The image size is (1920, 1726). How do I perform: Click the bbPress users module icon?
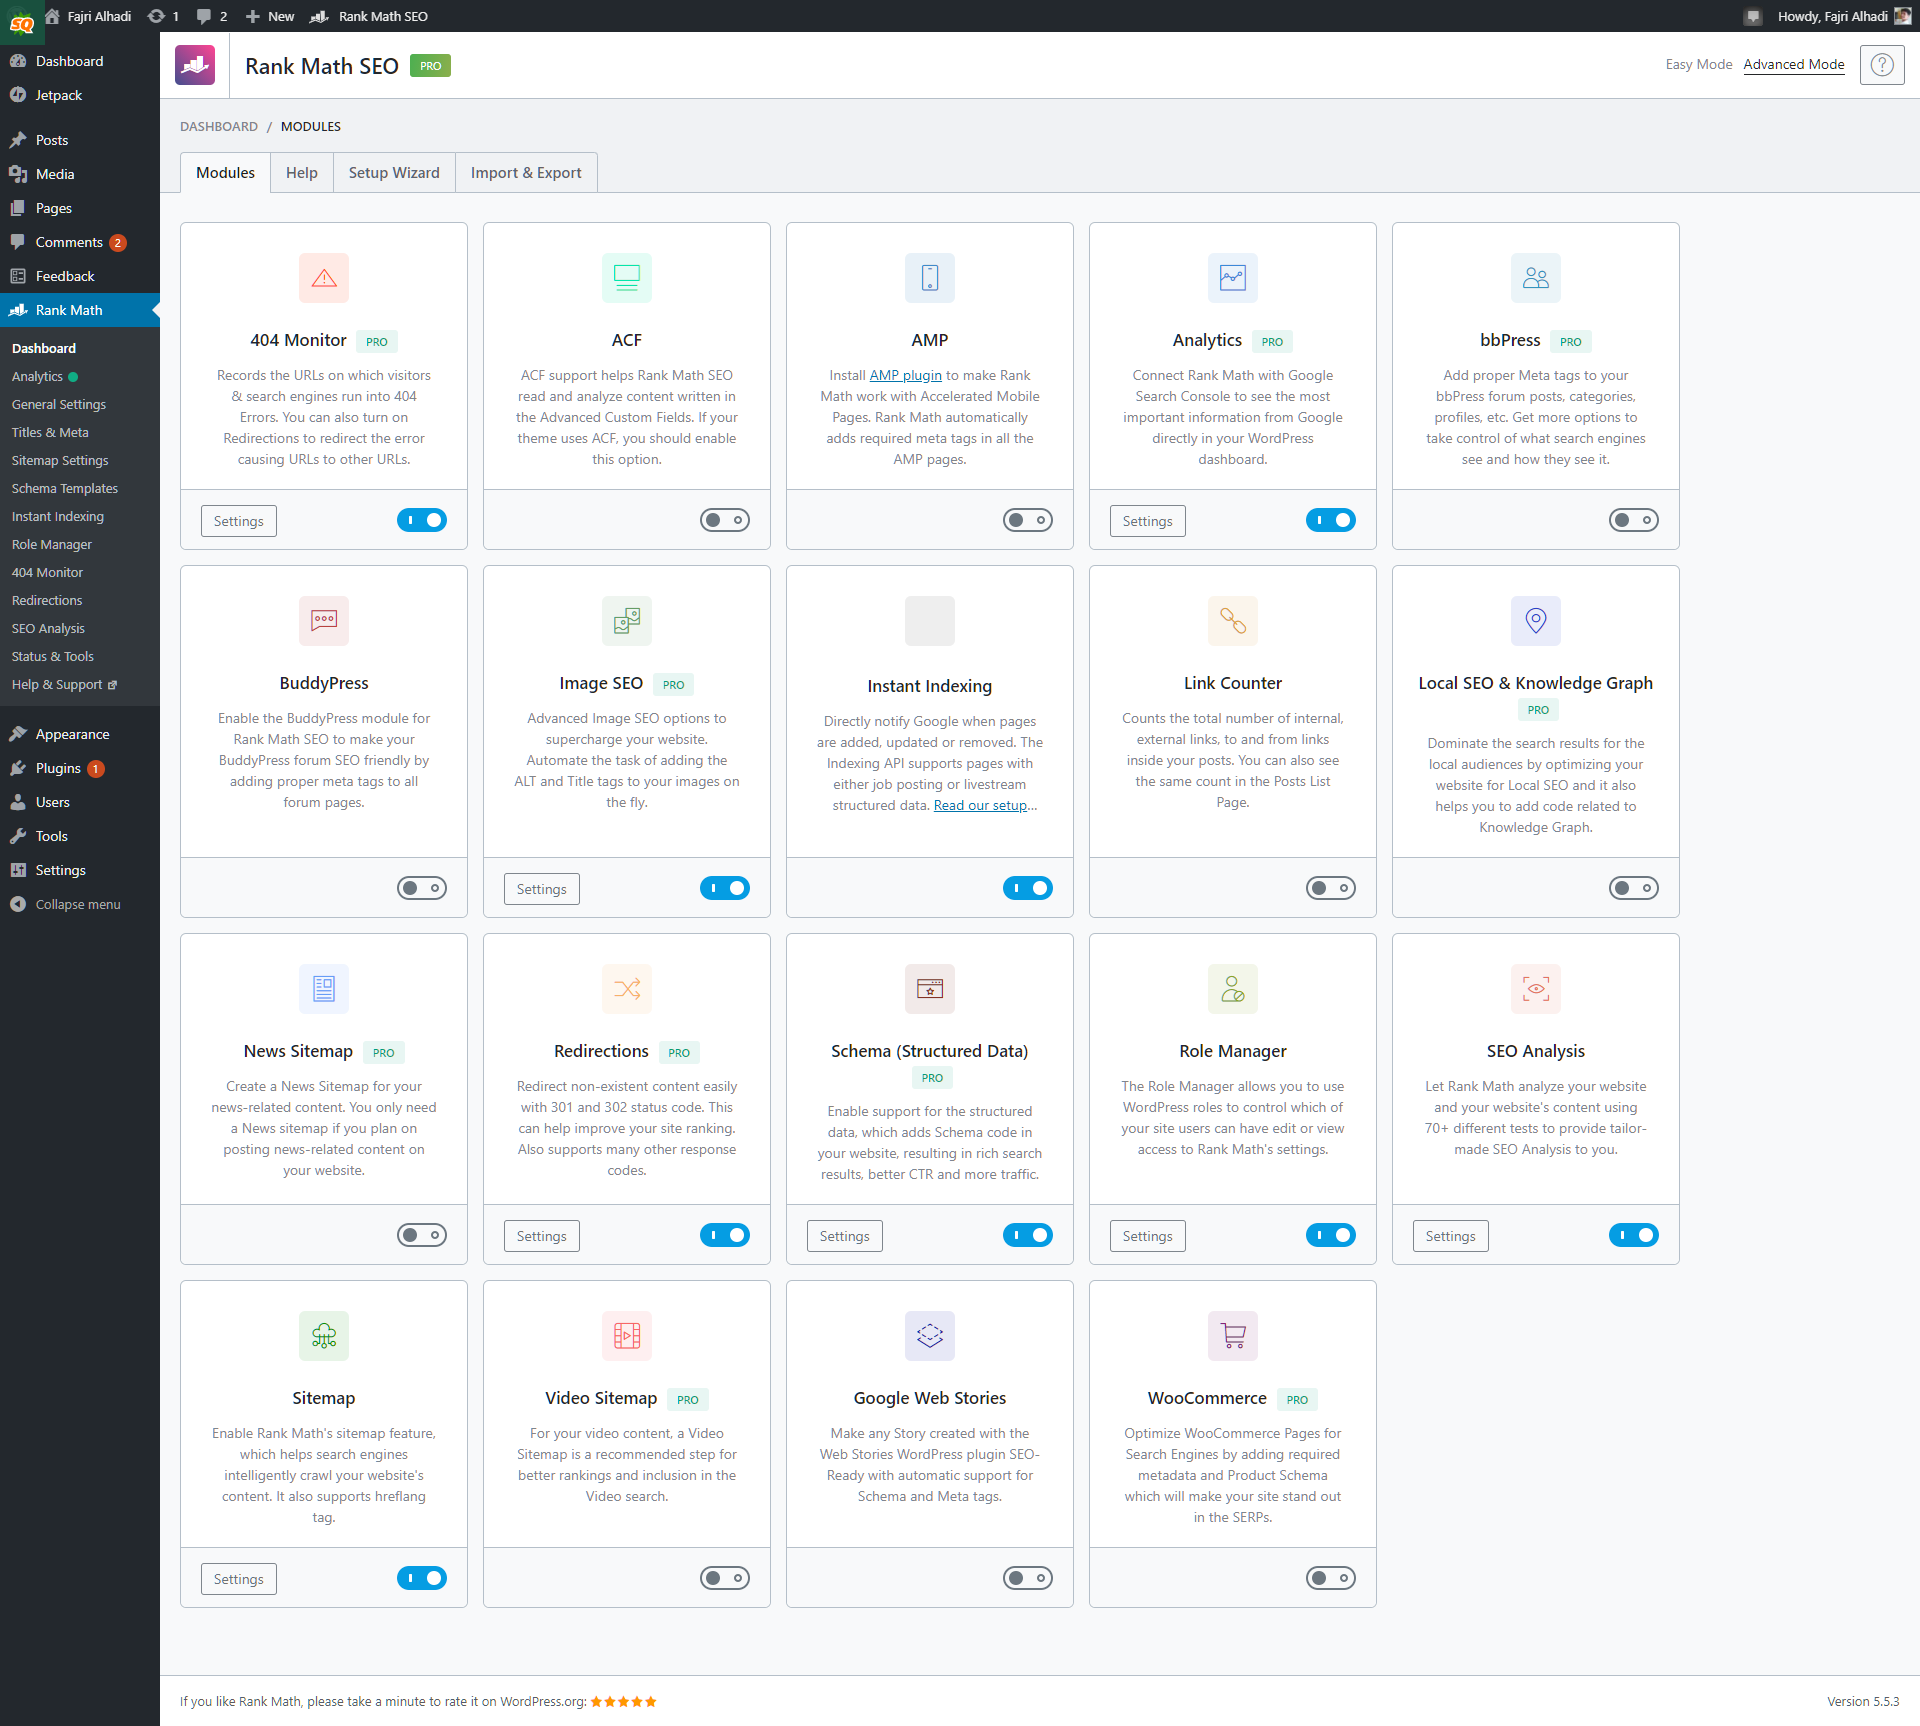pos(1536,278)
